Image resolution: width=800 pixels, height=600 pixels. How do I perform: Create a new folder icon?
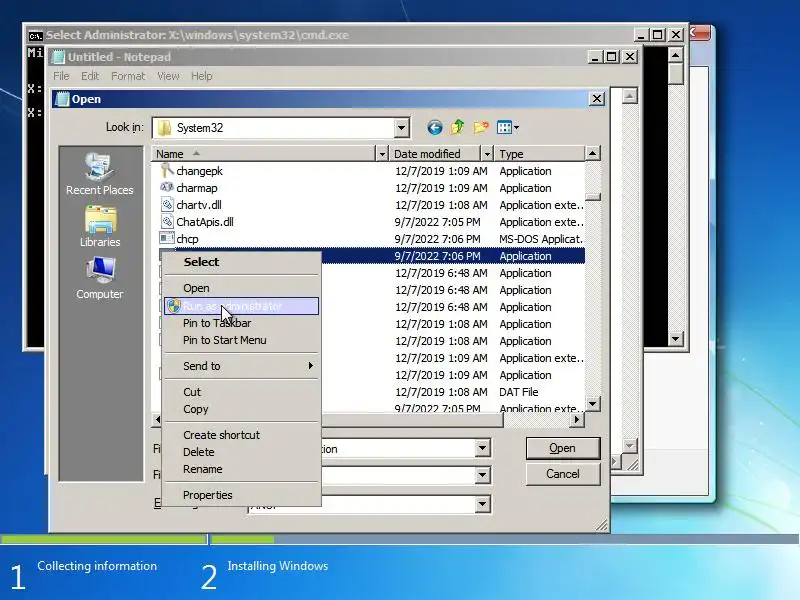point(481,127)
